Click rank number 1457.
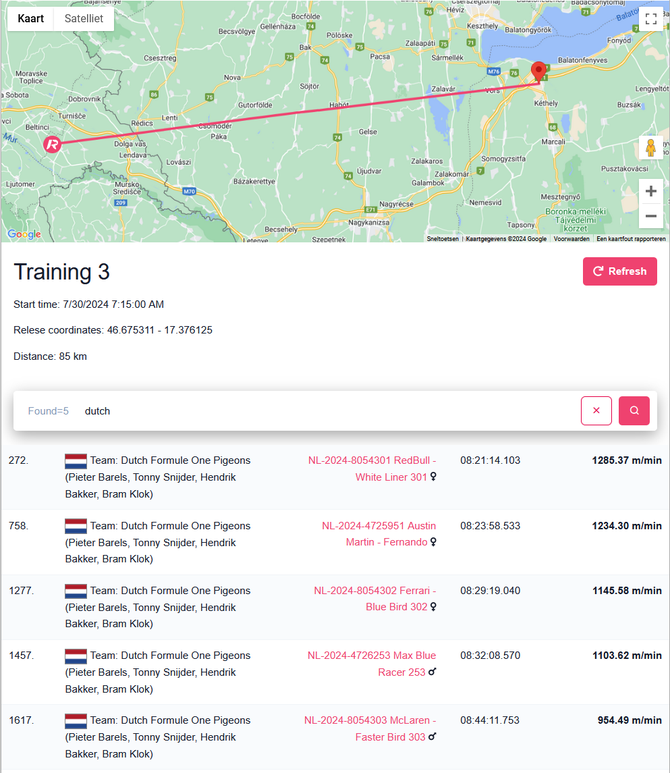Viewport: 670px width, 773px height. pyautogui.click(x=21, y=656)
